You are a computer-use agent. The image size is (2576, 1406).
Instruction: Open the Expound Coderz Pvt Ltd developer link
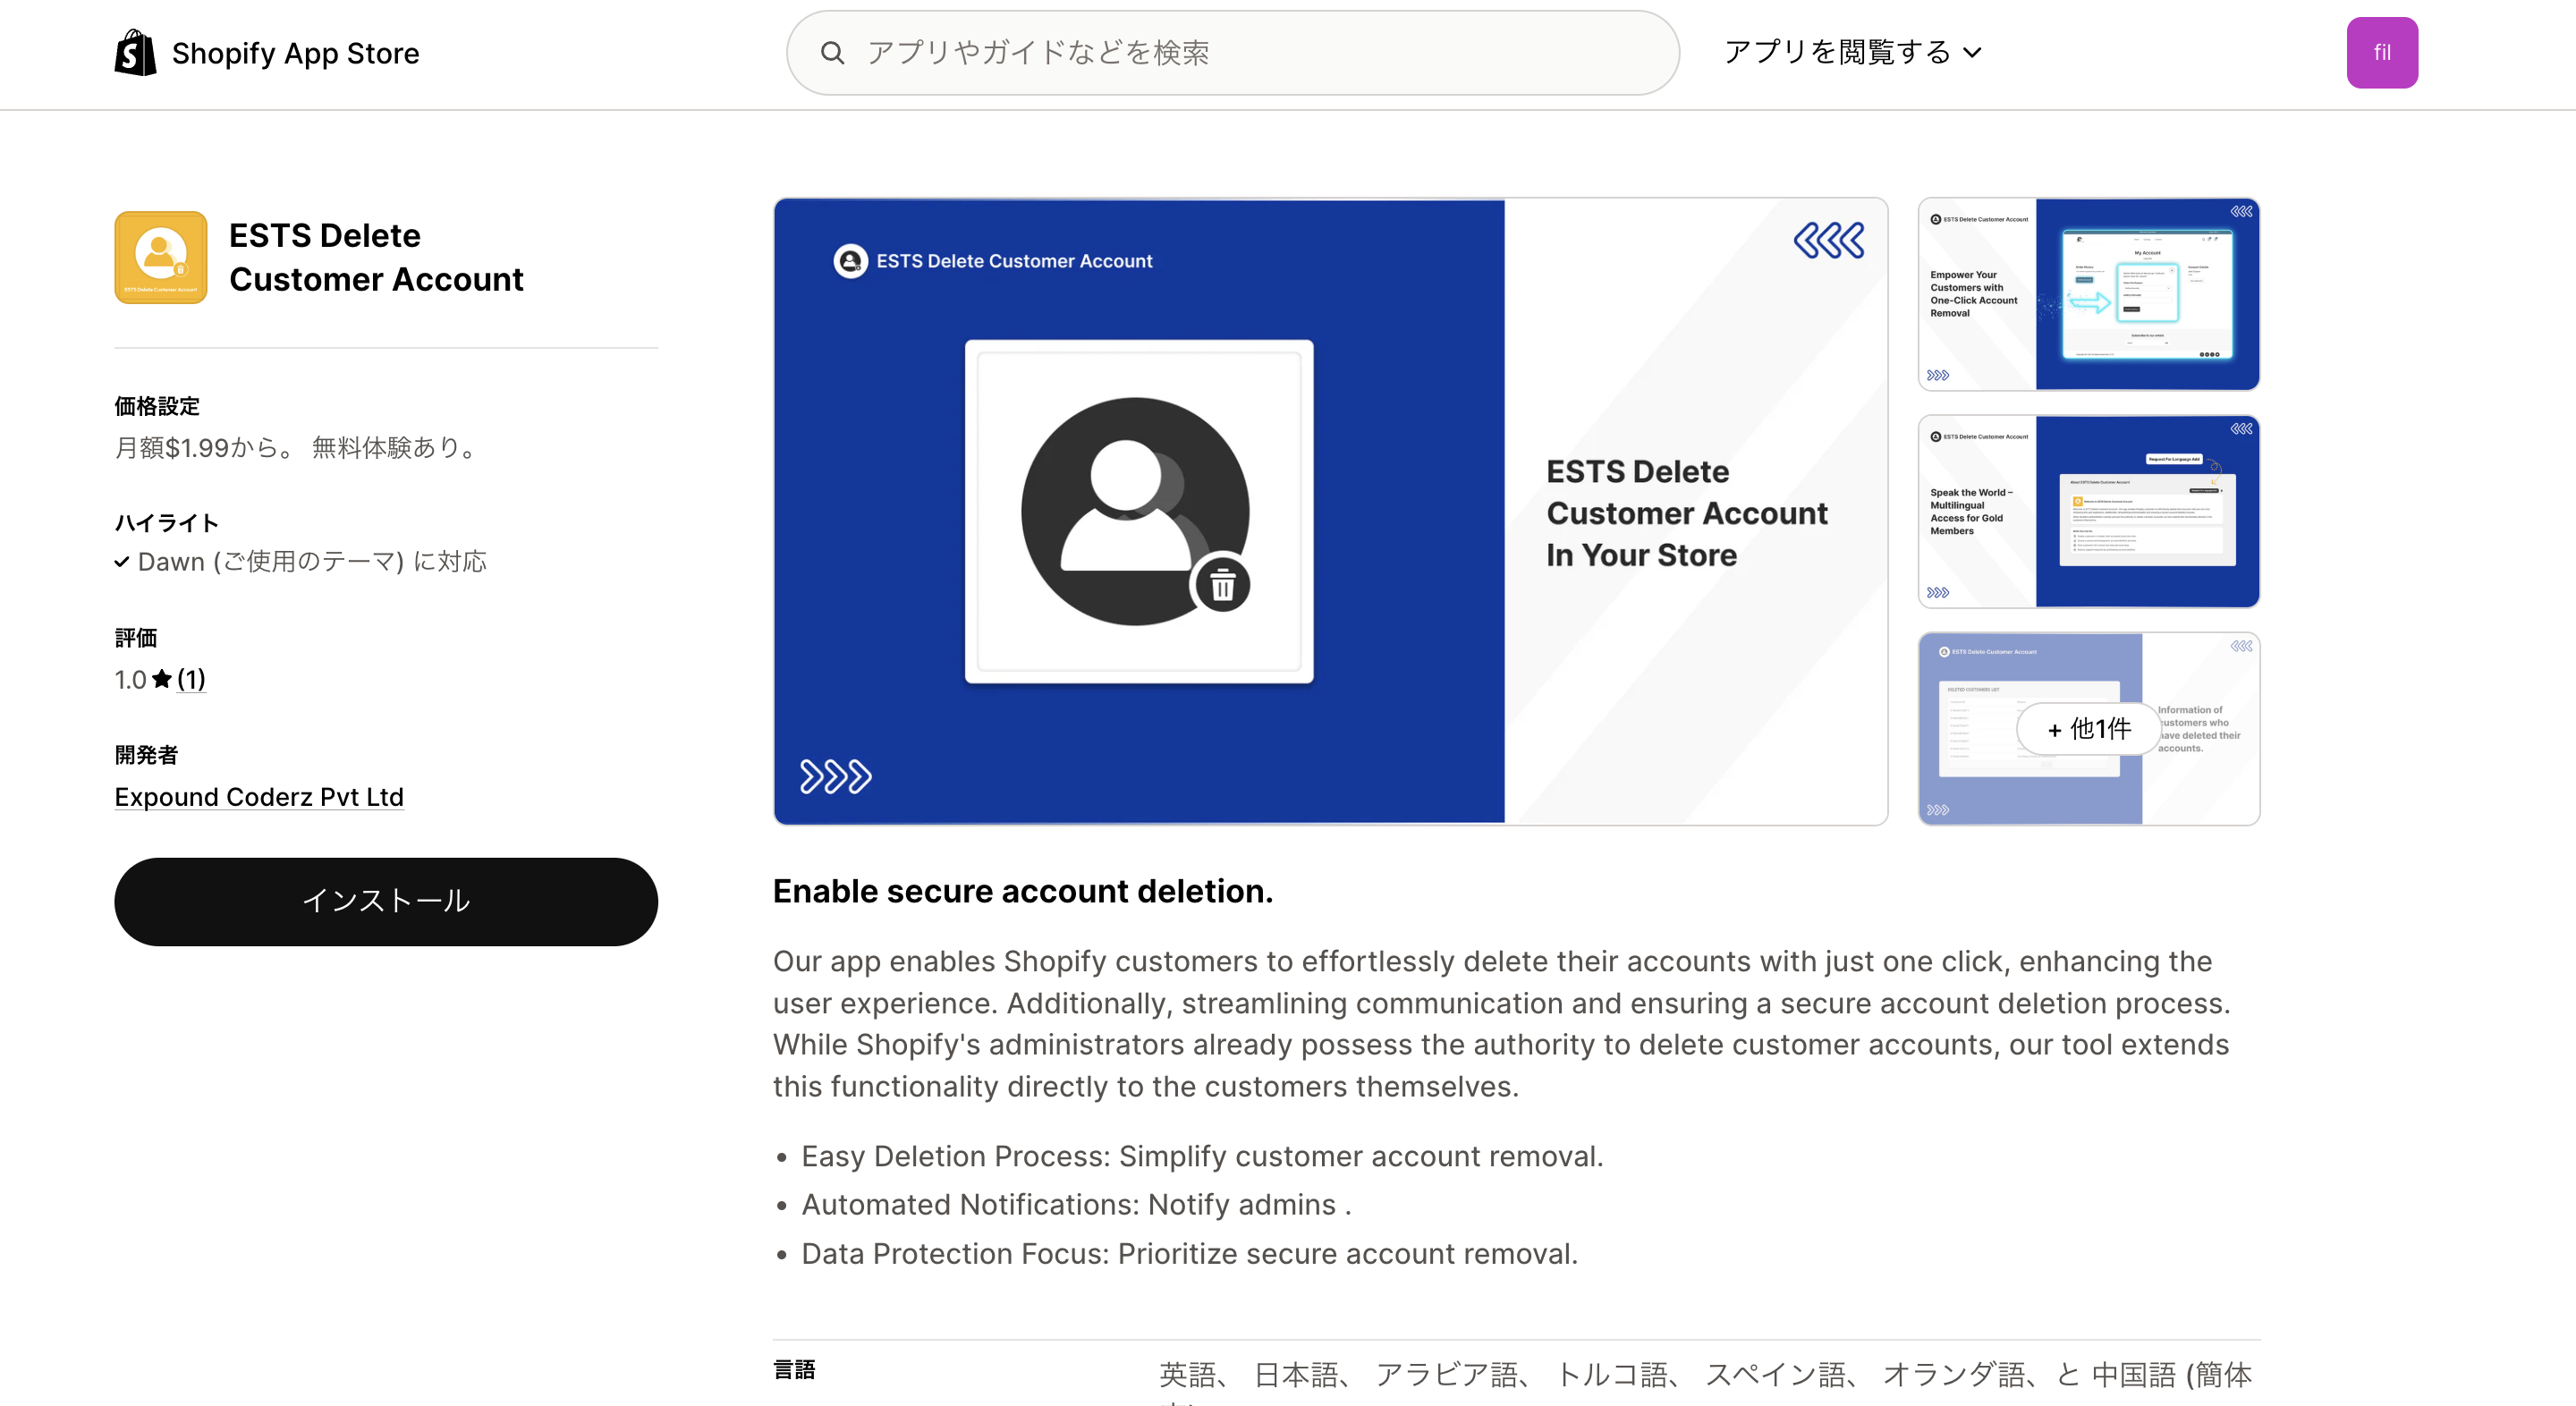259,797
